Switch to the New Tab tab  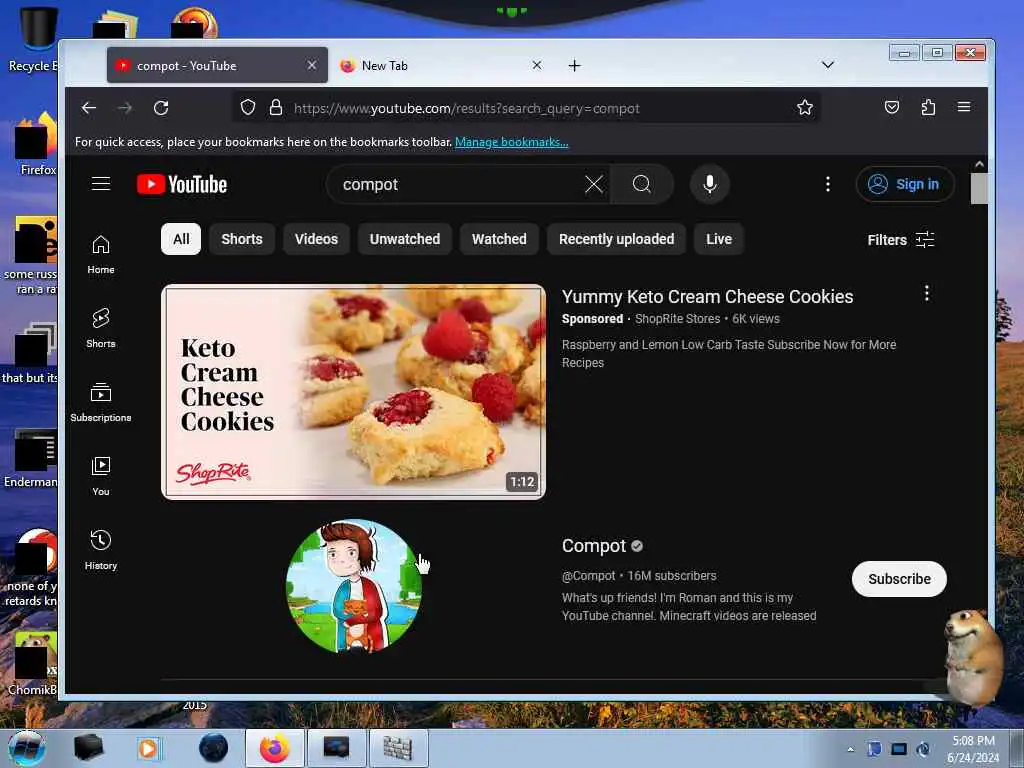[441, 65]
